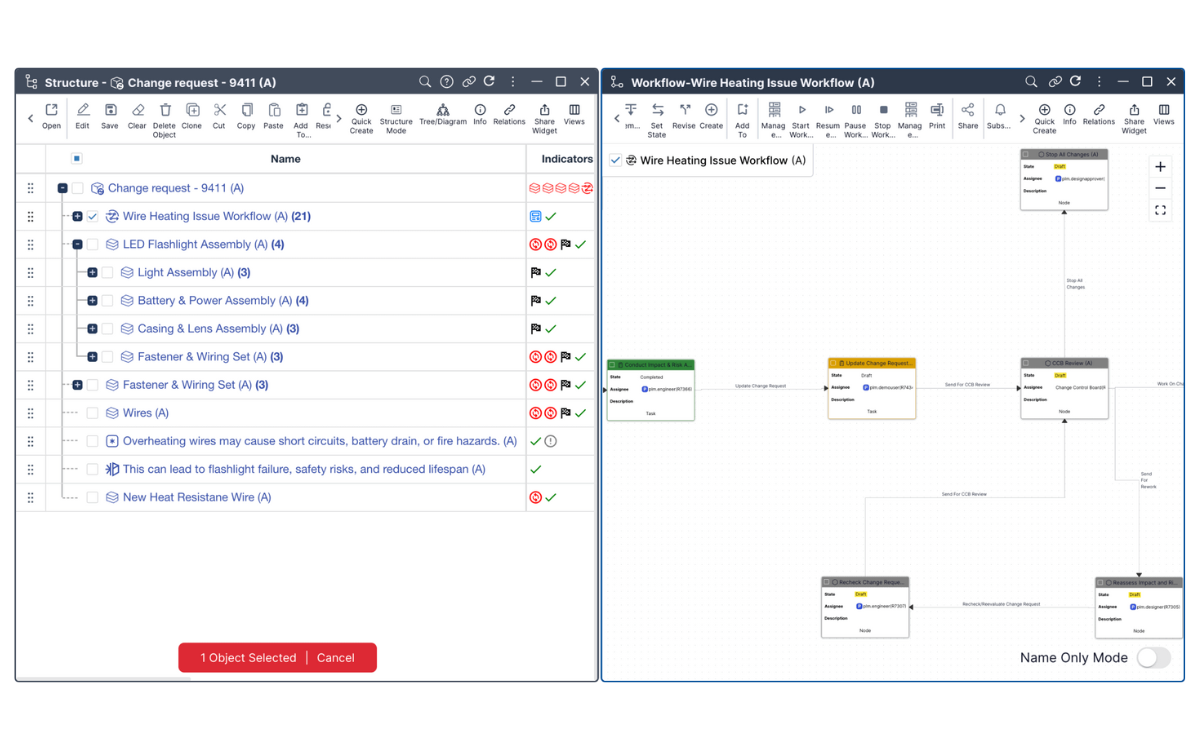Viewport: 1200px width, 750px height.
Task: Toggle the Name Only Mode switch
Action: pos(1153,657)
